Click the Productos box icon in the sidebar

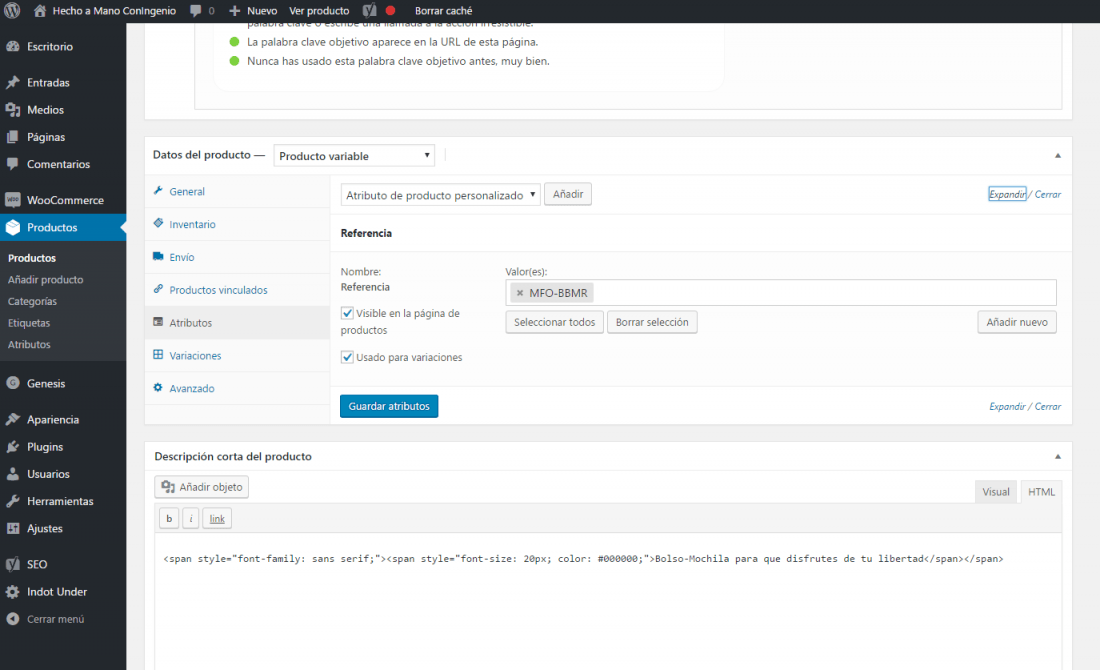tap(13, 227)
